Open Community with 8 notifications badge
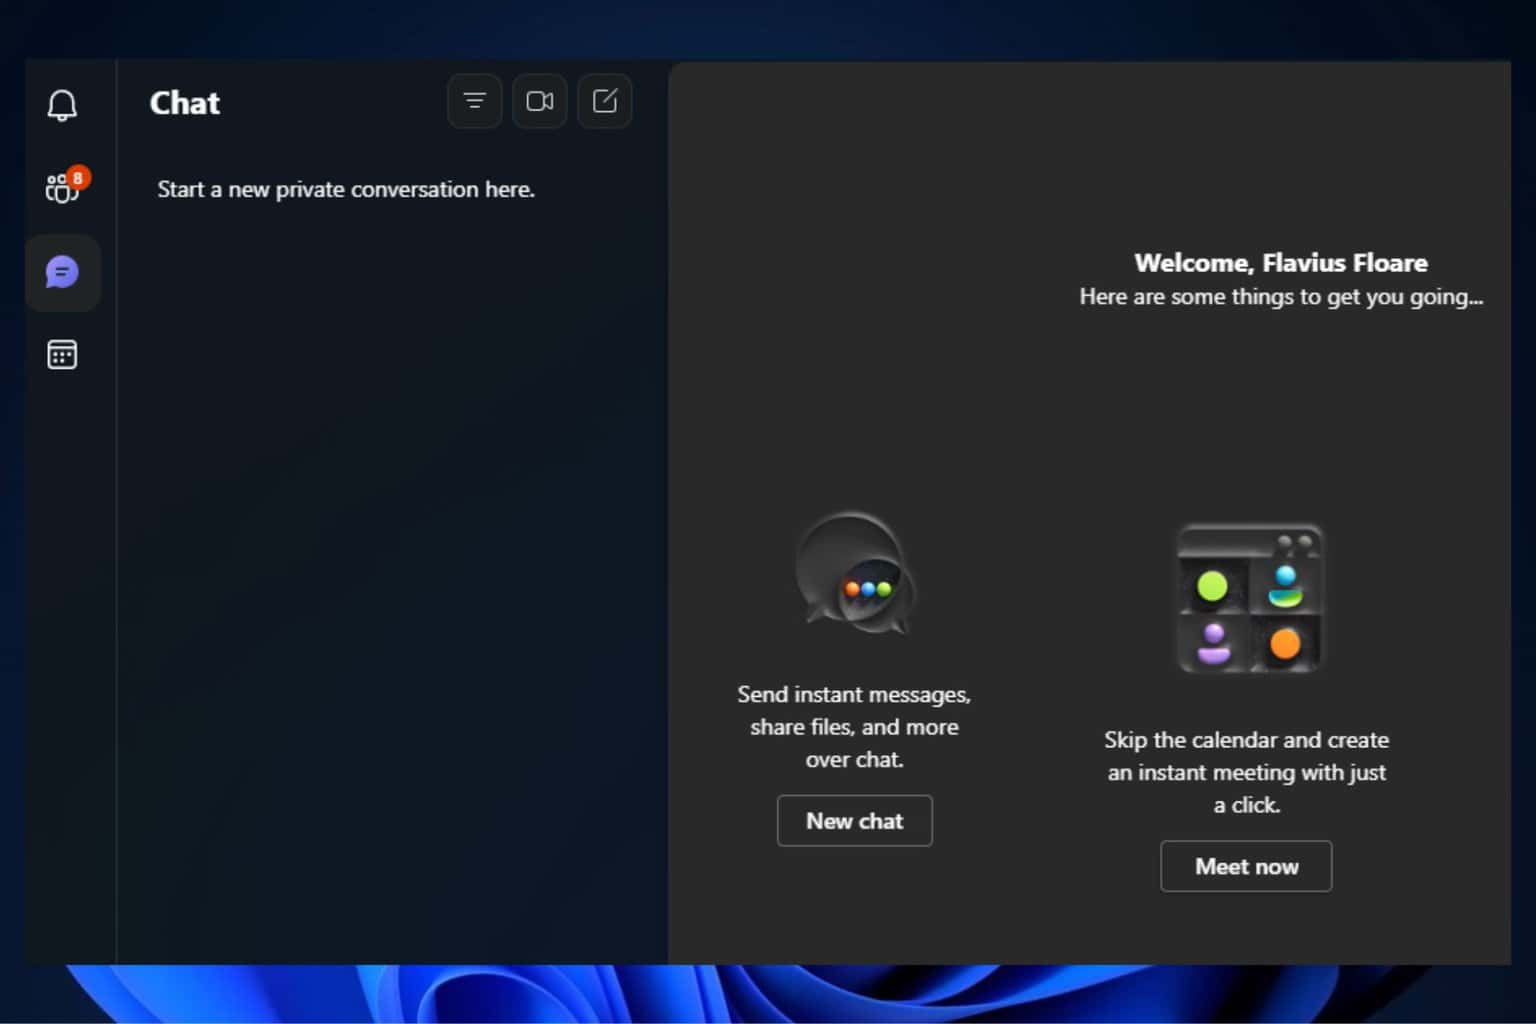 click(x=65, y=186)
